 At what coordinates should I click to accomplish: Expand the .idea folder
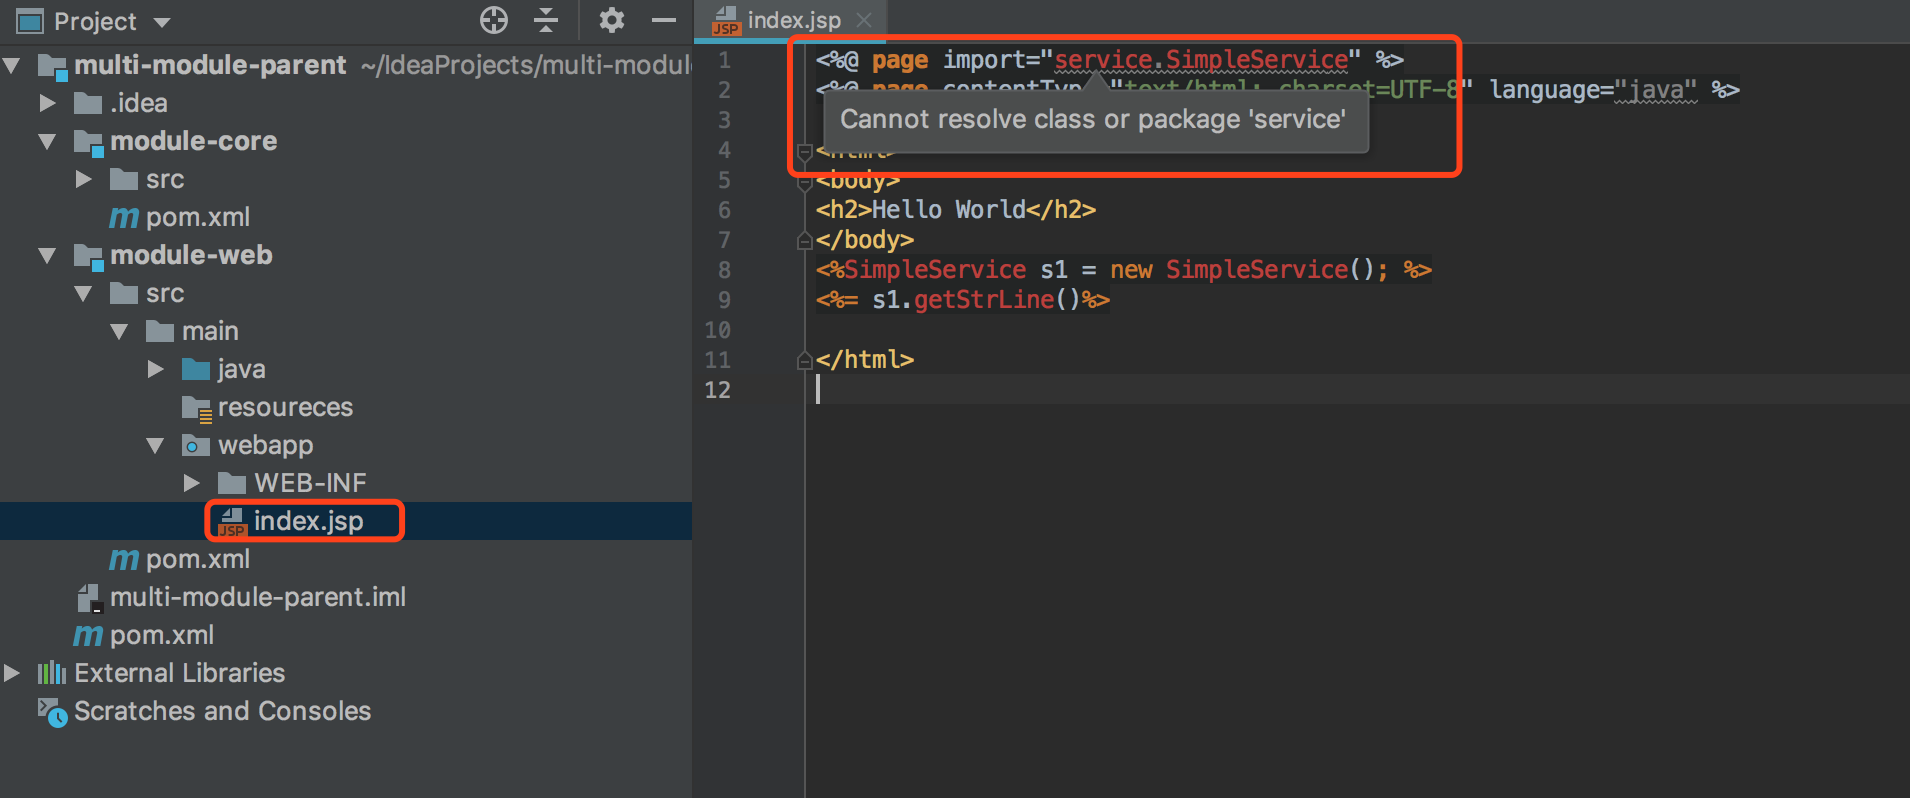[x=47, y=103]
